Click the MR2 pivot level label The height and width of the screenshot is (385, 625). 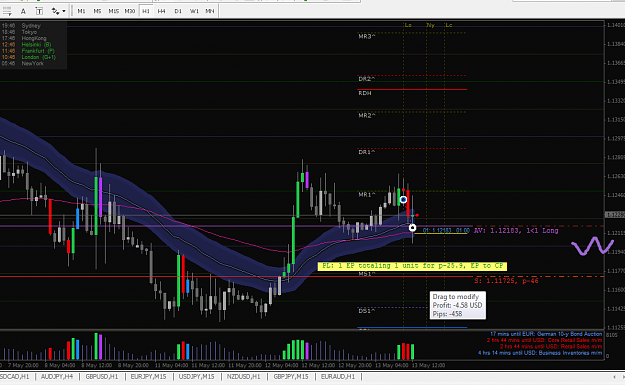pyautogui.click(x=367, y=116)
